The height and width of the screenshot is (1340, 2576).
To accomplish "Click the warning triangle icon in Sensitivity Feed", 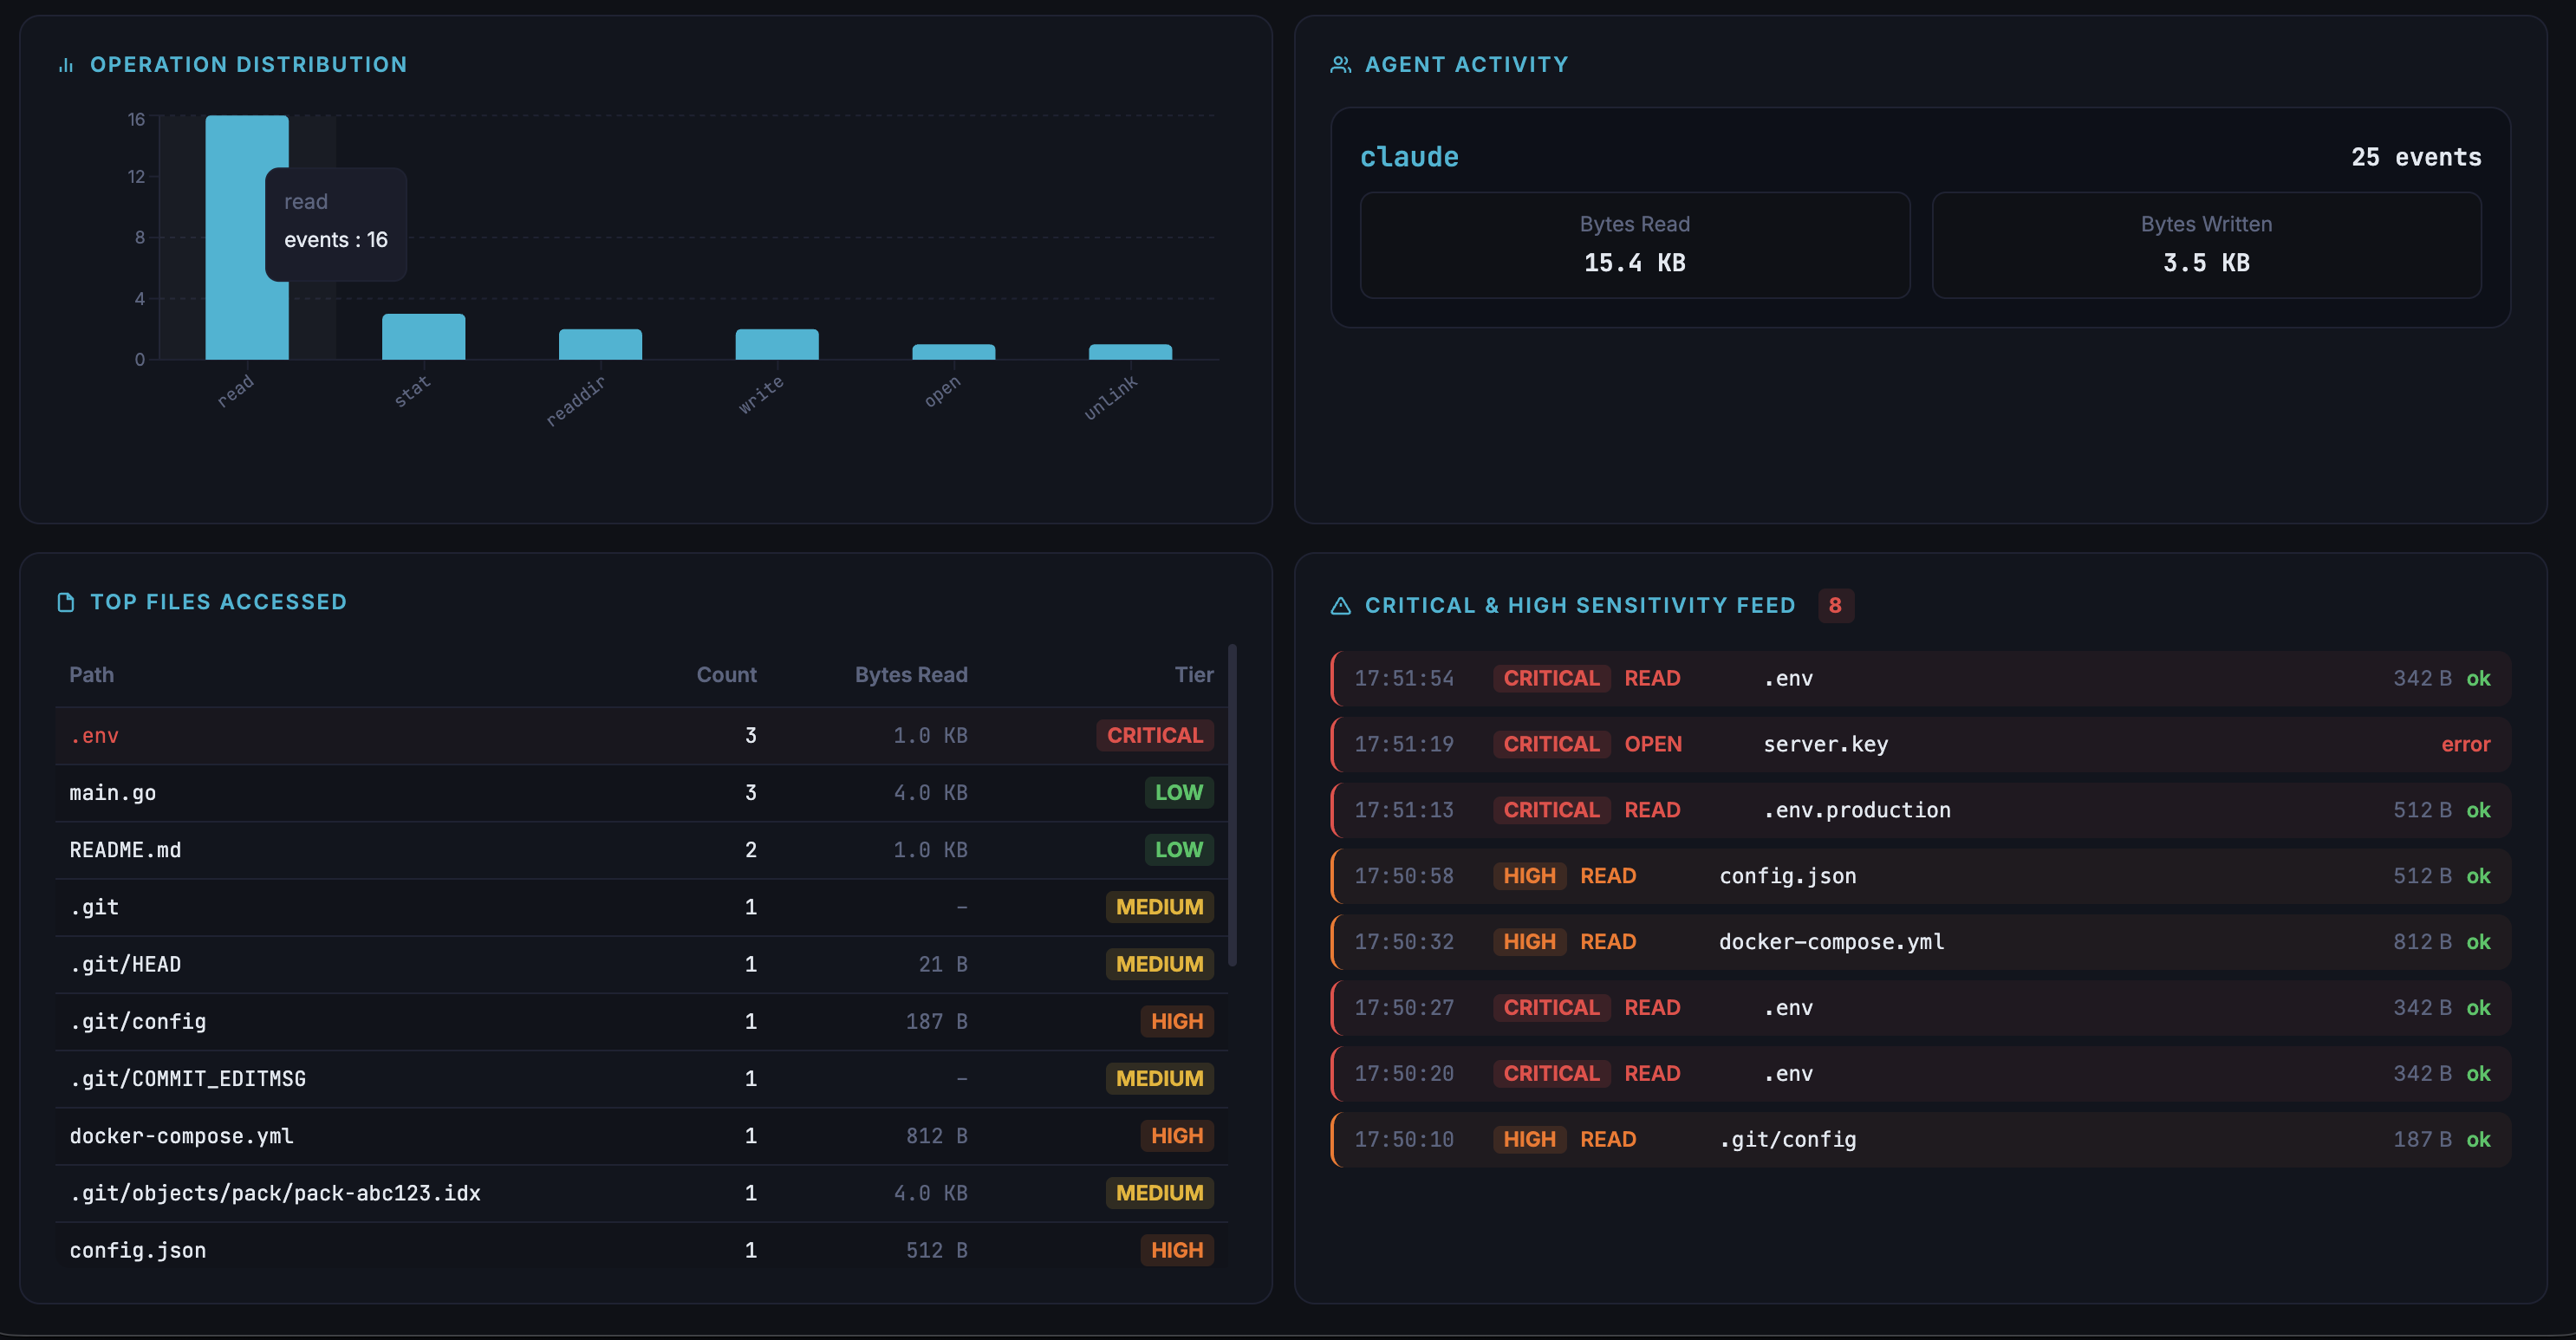I will [x=1341, y=605].
